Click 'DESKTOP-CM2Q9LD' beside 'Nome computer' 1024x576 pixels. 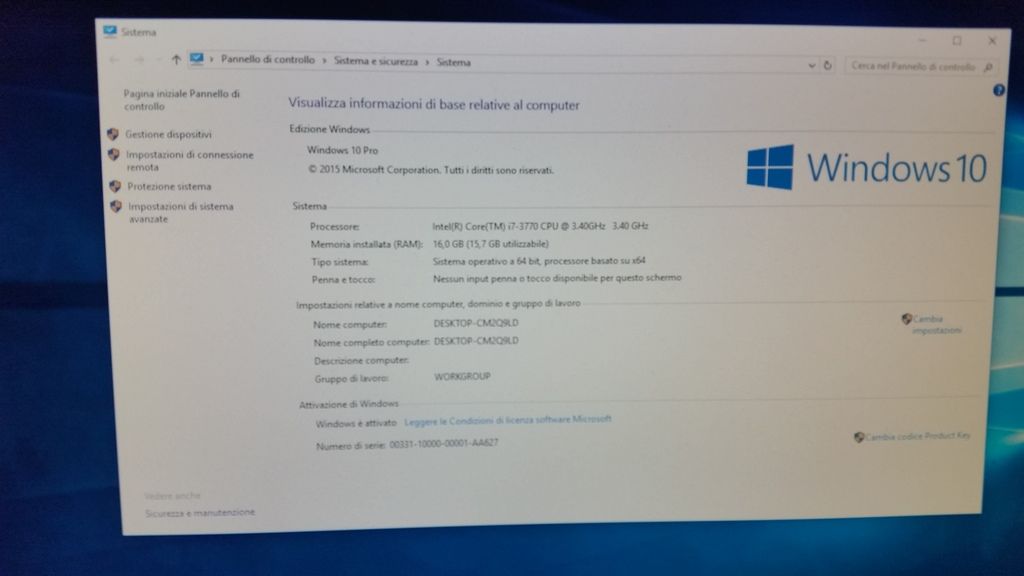coord(476,323)
